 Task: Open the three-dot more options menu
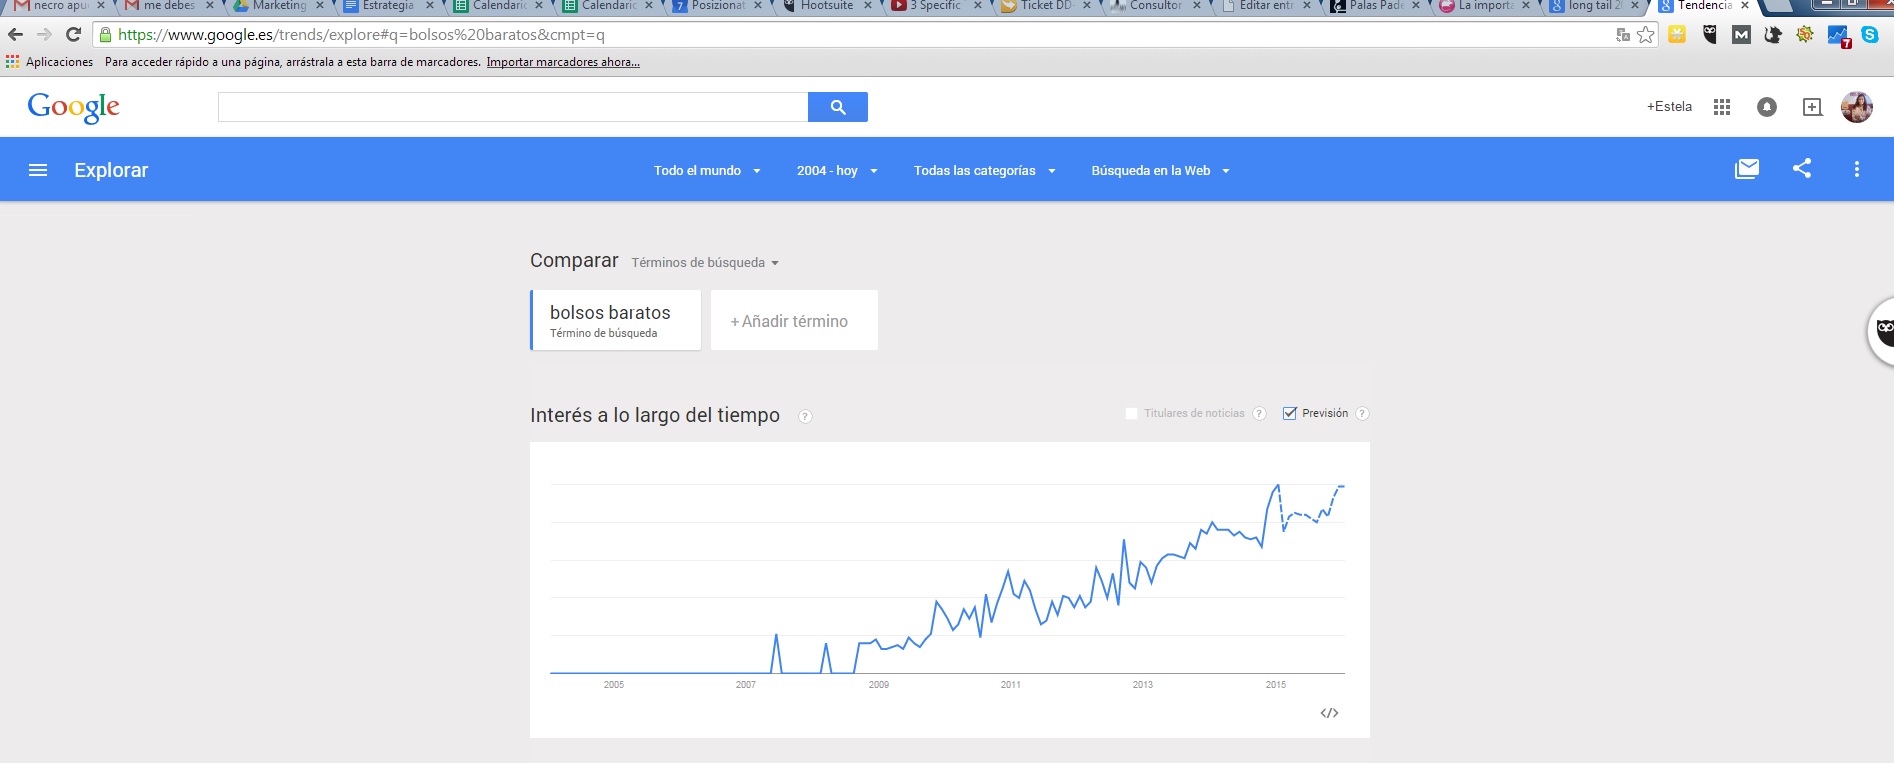click(1856, 170)
